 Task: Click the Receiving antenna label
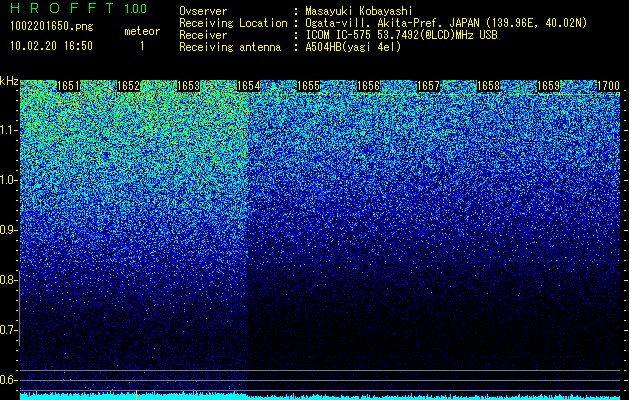[x=230, y=47]
